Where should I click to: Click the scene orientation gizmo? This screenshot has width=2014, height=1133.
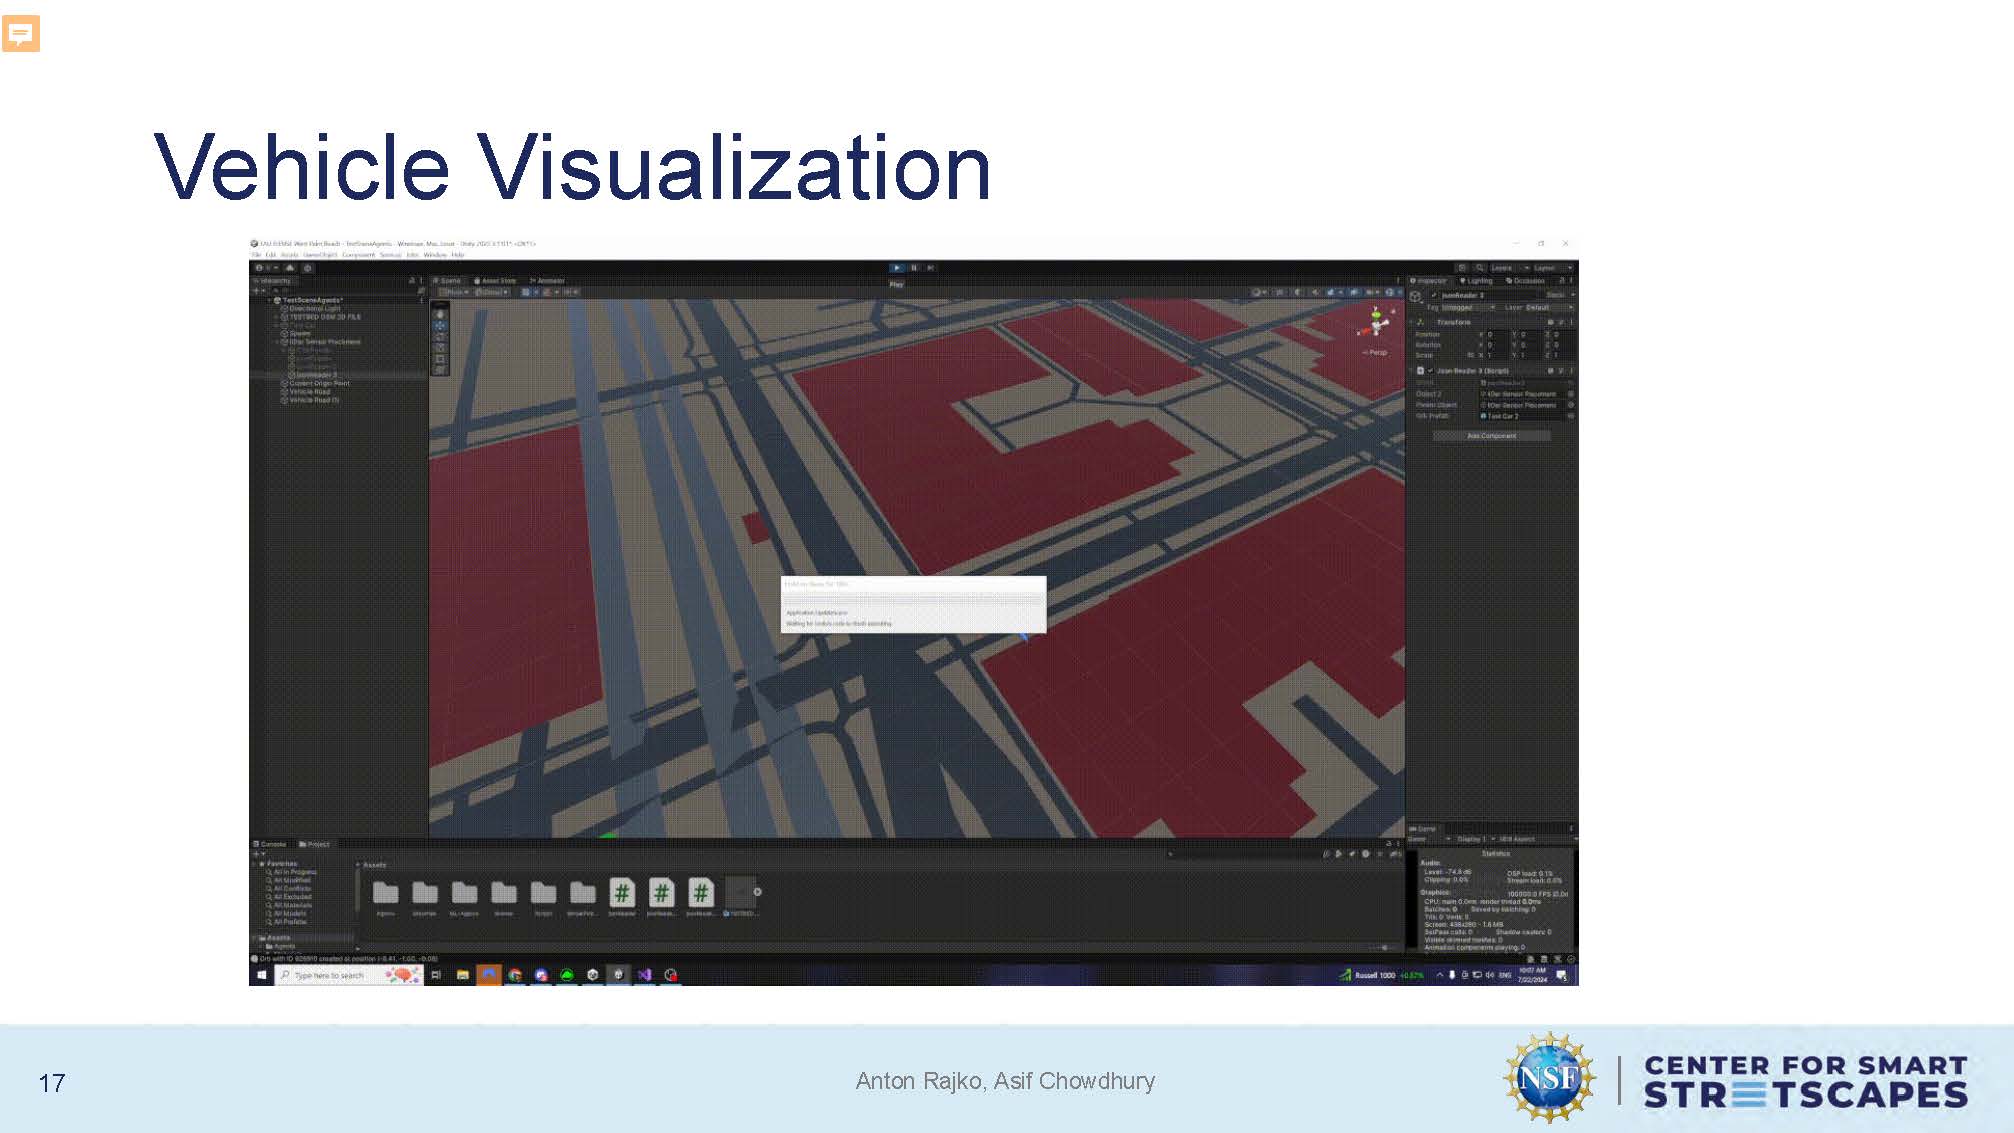click(x=1377, y=323)
